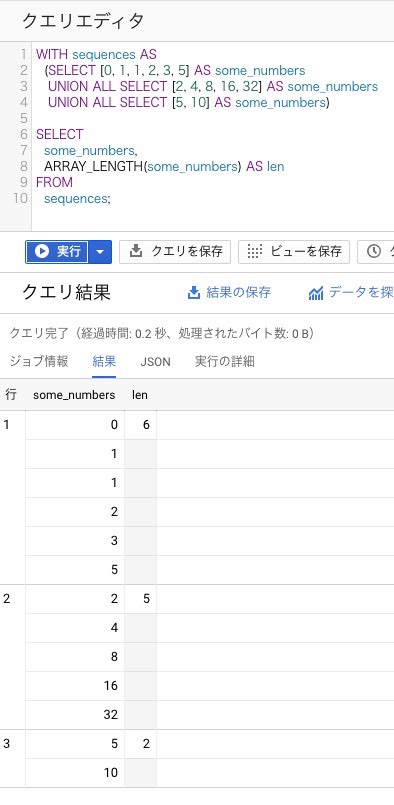
Task: Click the クエリ結果 heading
Action: pyautogui.click(x=66, y=293)
